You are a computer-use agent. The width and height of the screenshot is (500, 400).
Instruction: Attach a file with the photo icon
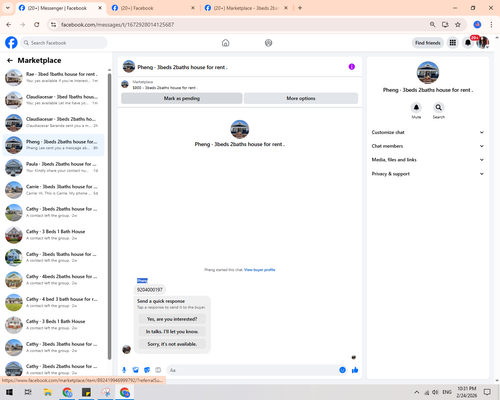pos(136,370)
